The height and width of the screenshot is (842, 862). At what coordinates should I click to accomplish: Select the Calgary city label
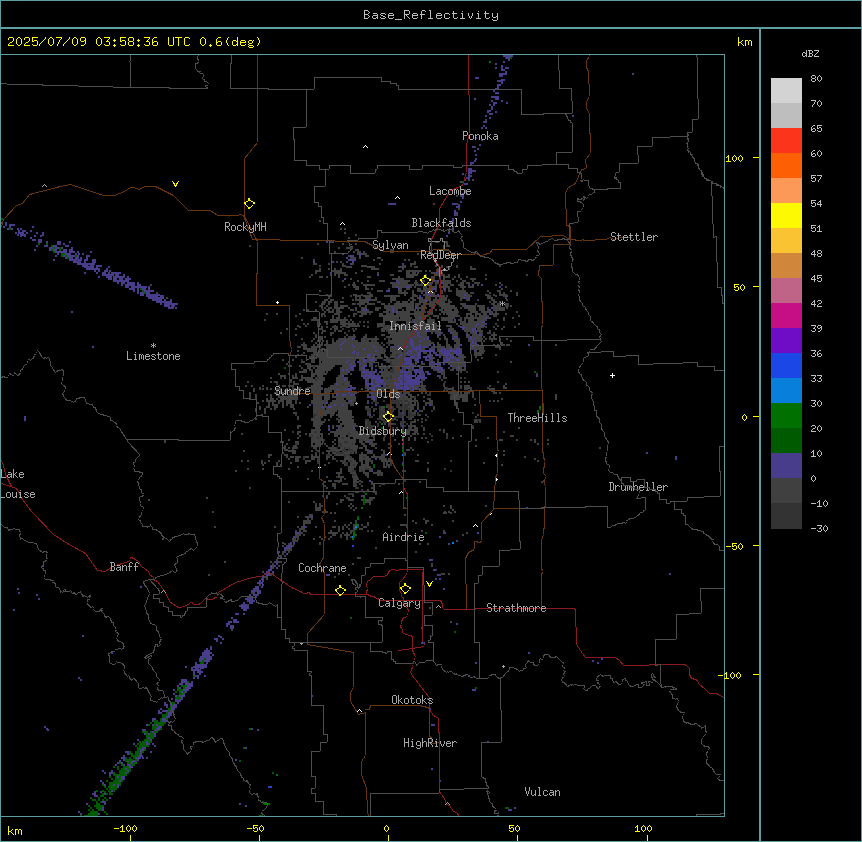point(400,603)
